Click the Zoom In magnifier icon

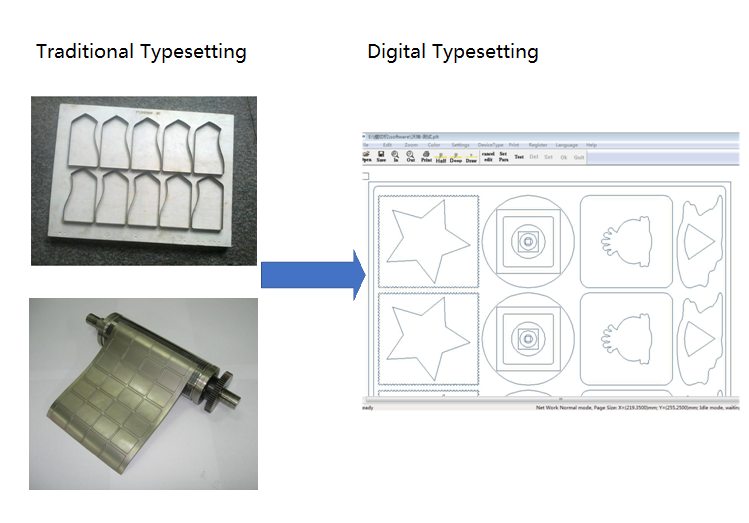coord(396,156)
